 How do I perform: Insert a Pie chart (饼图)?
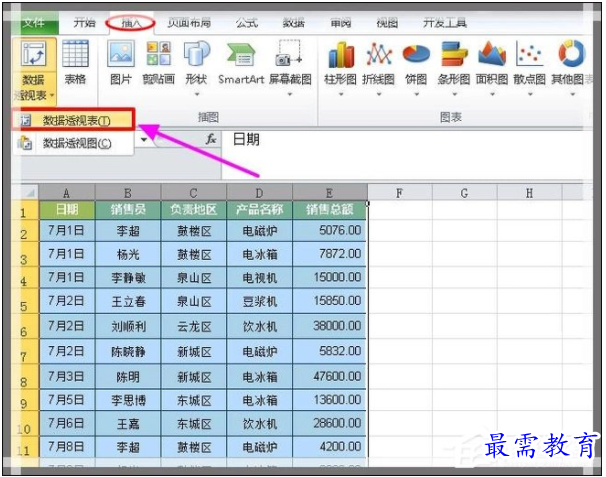[416, 54]
